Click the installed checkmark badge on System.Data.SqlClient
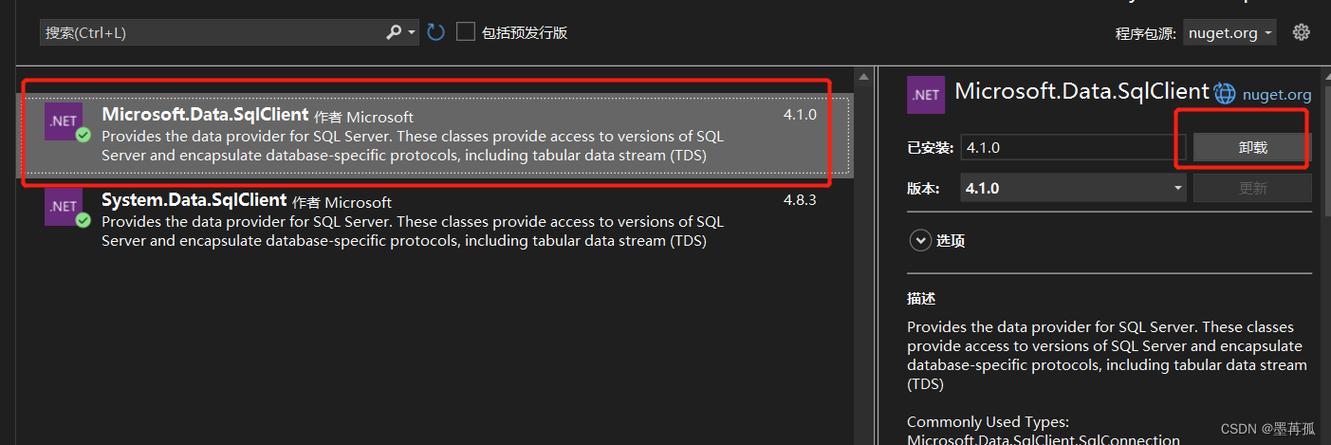 click(83, 220)
